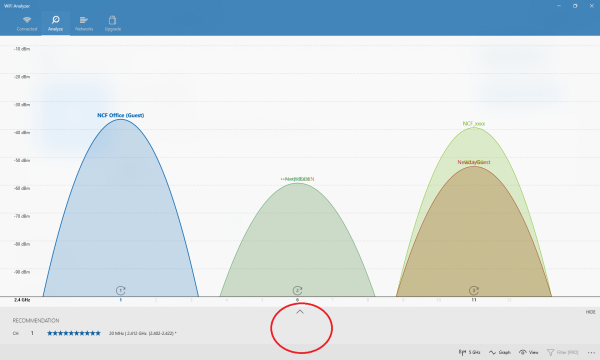Click the channel 11 circle marker icon
The width and height of the screenshot is (600, 360).
coord(474,290)
